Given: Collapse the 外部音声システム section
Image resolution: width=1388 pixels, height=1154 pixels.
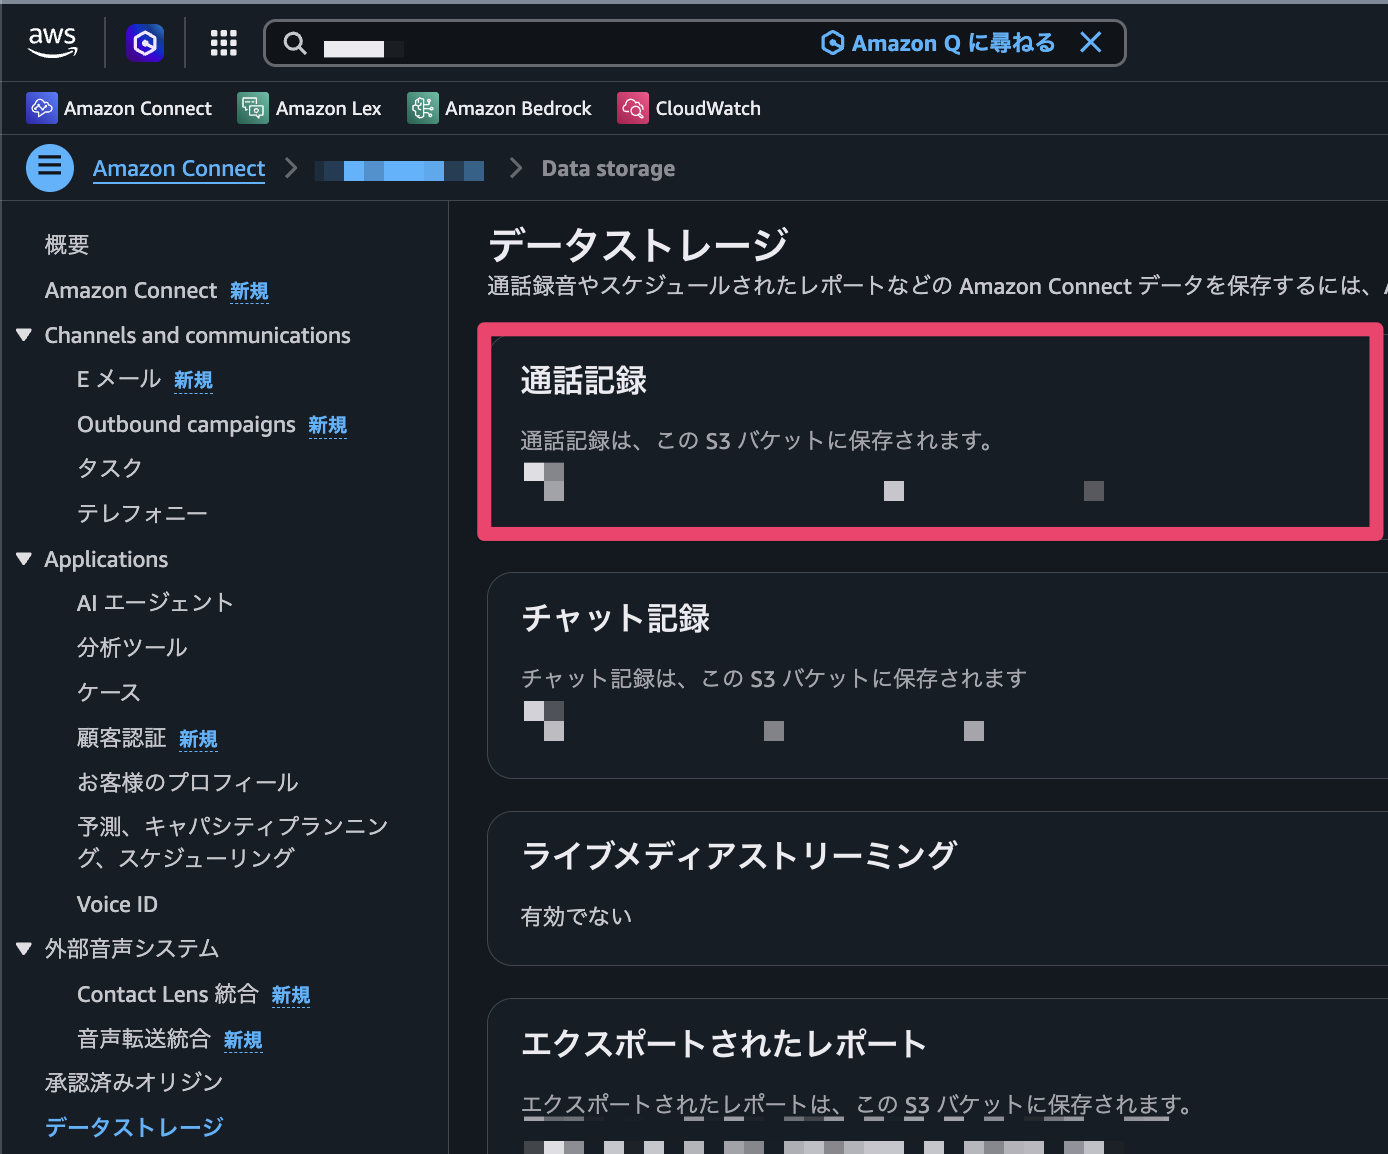Looking at the screenshot, I should (x=23, y=948).
